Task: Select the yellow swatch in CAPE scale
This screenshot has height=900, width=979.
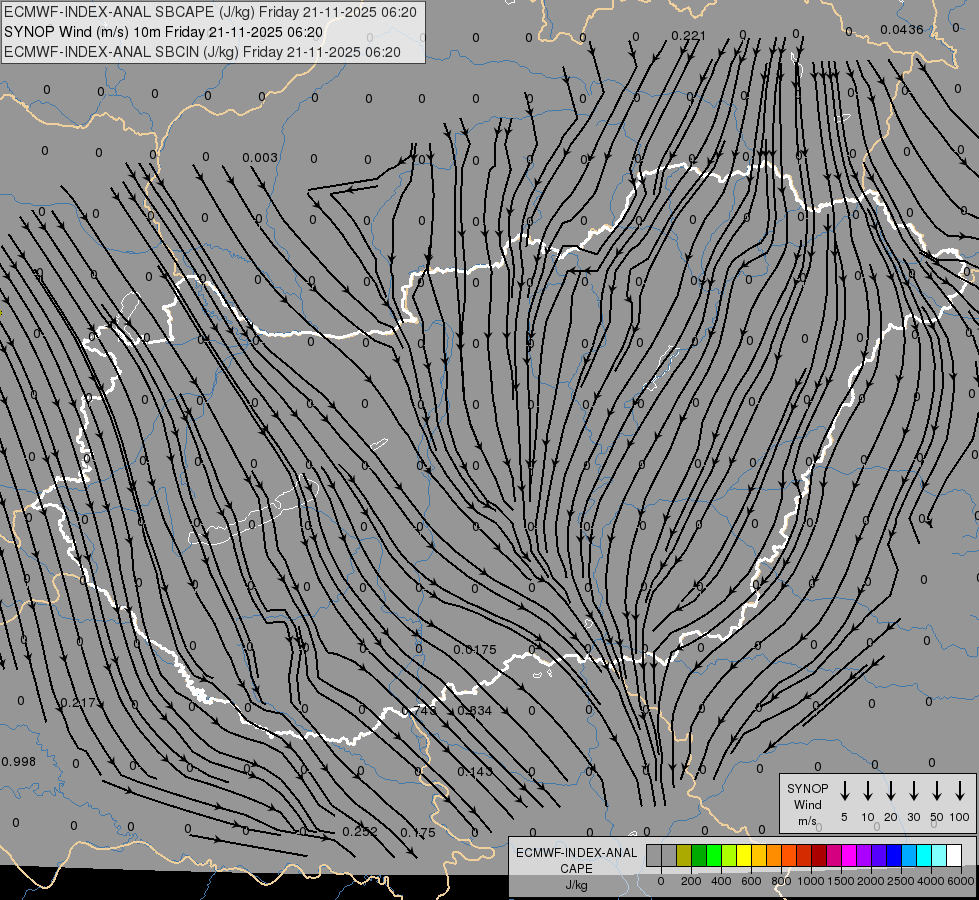Action: (x=744, y=855)
